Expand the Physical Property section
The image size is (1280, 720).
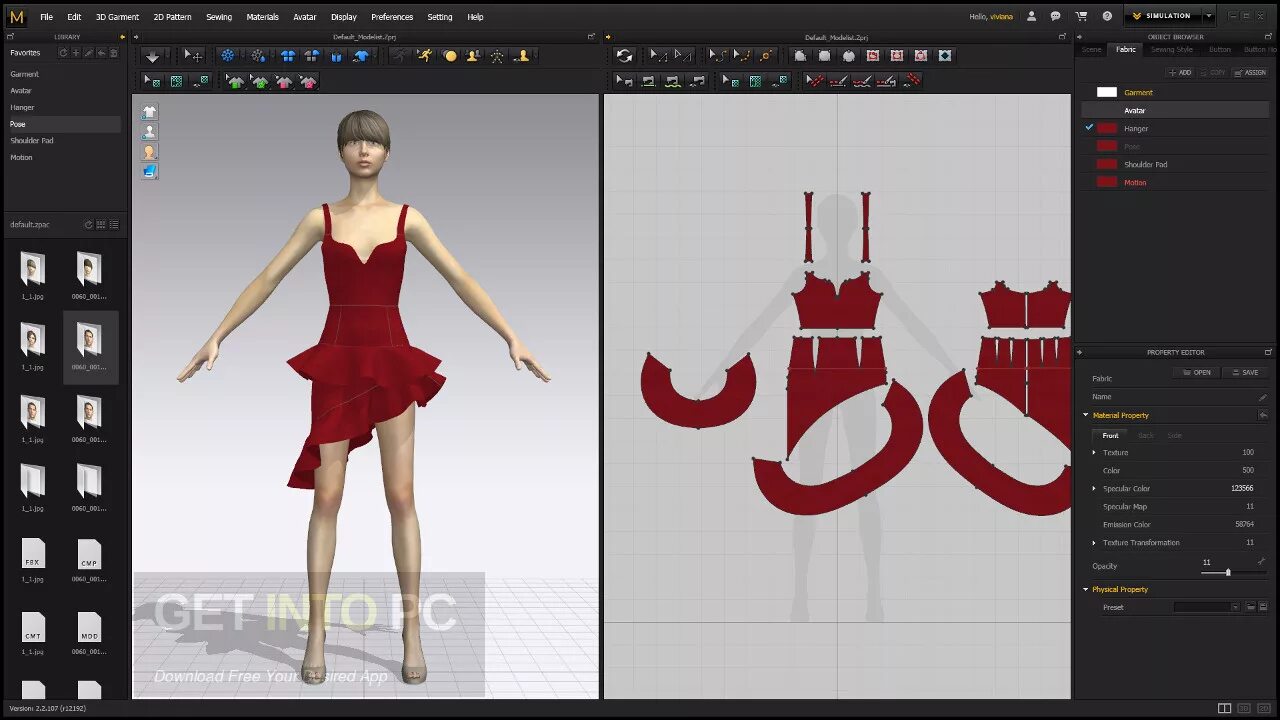[x=1086, y=589]
